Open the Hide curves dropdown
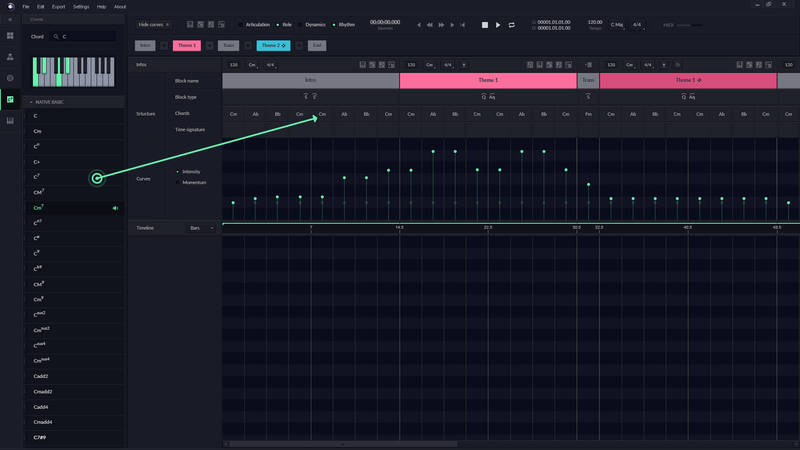The width and height of the screenshot is (800, 450). [153, 25]
